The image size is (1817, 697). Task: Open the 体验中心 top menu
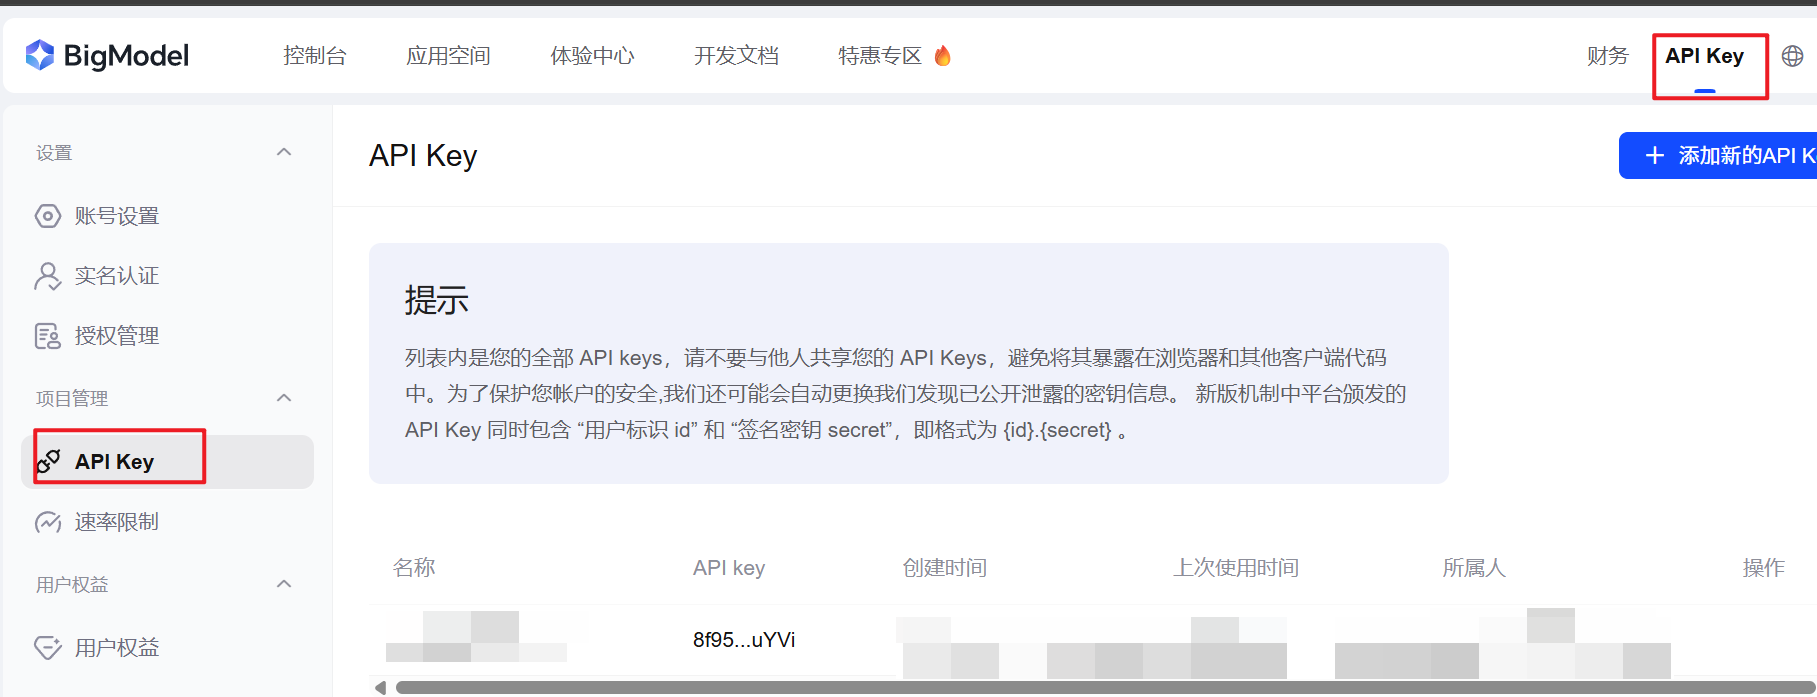click(593, 56)
